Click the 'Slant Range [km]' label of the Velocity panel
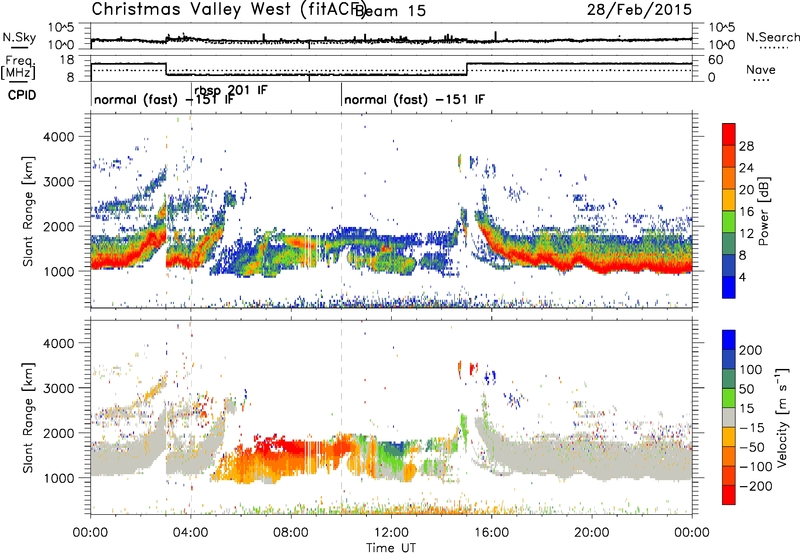The height and width of the screenshot is (554, 800). click(29, 418)
